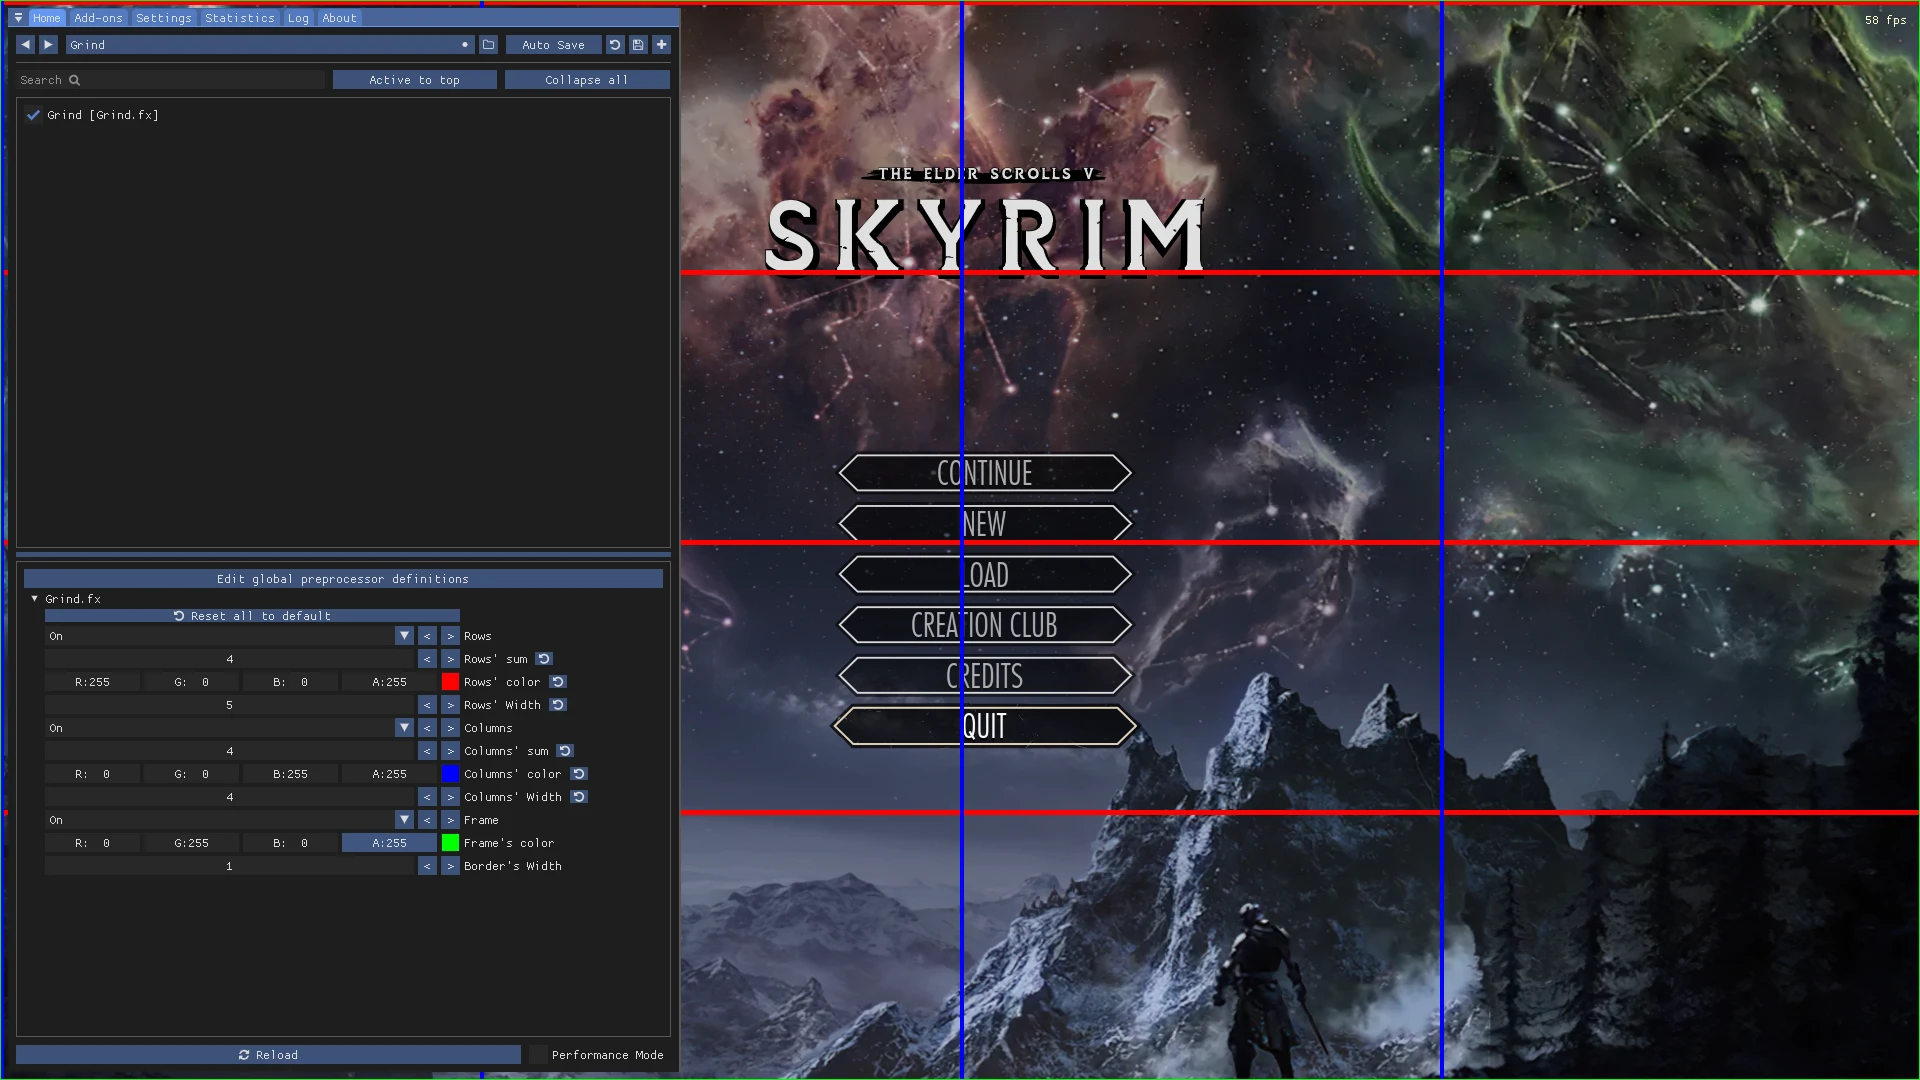Switch to previous preset arrow
Viewport: 1920px width, 1080px height.
[26, 45]
